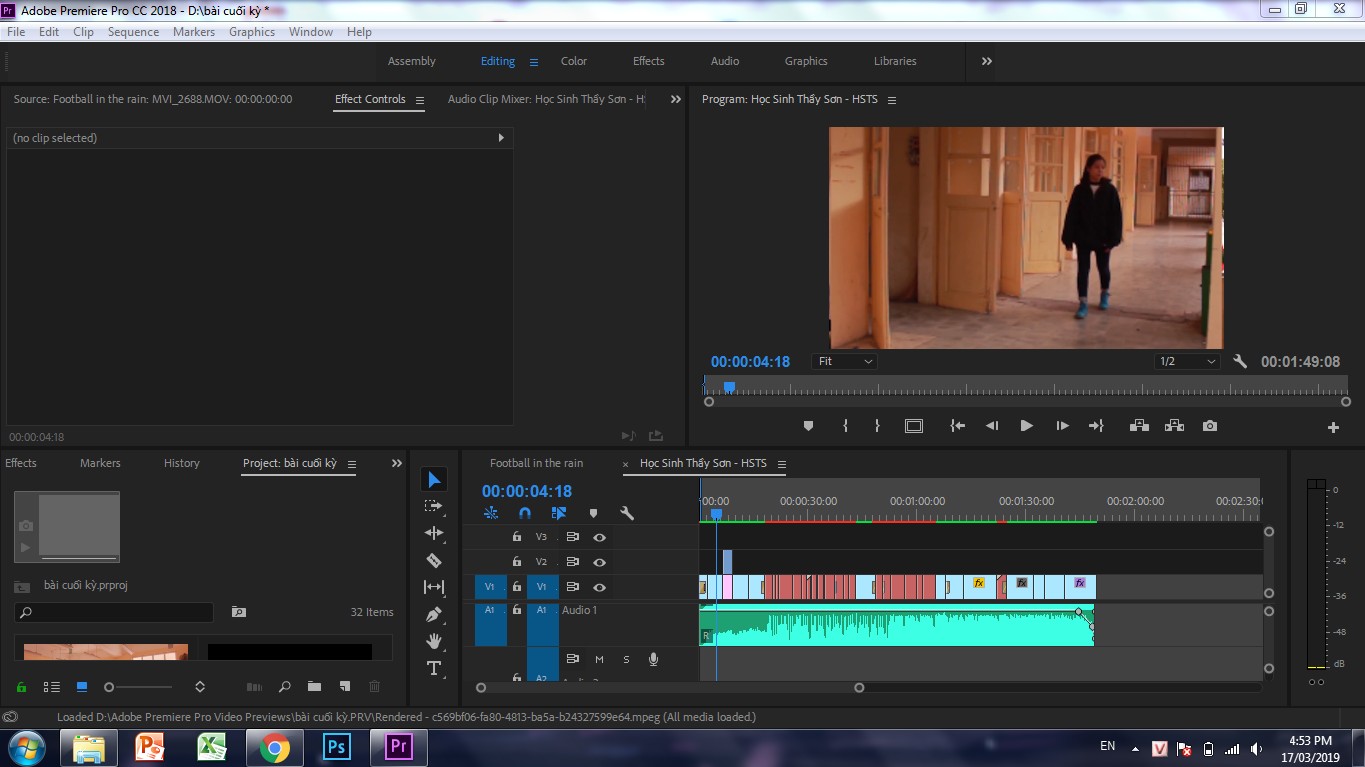Activate the Slip tool
Screen dimensions: 1365x767
pos(434,587)
